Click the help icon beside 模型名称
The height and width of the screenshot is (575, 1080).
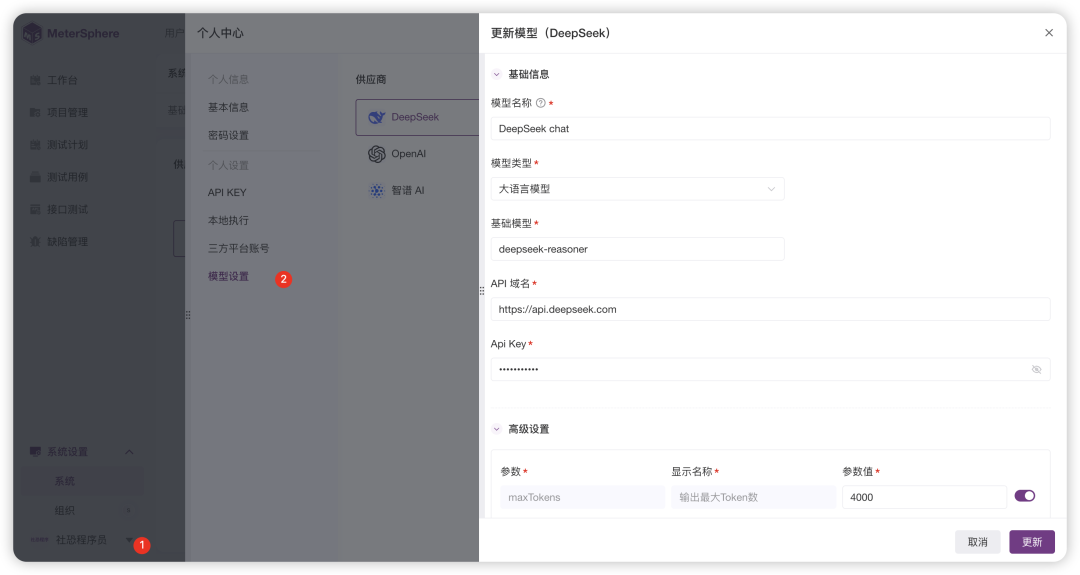click(541, 103)
